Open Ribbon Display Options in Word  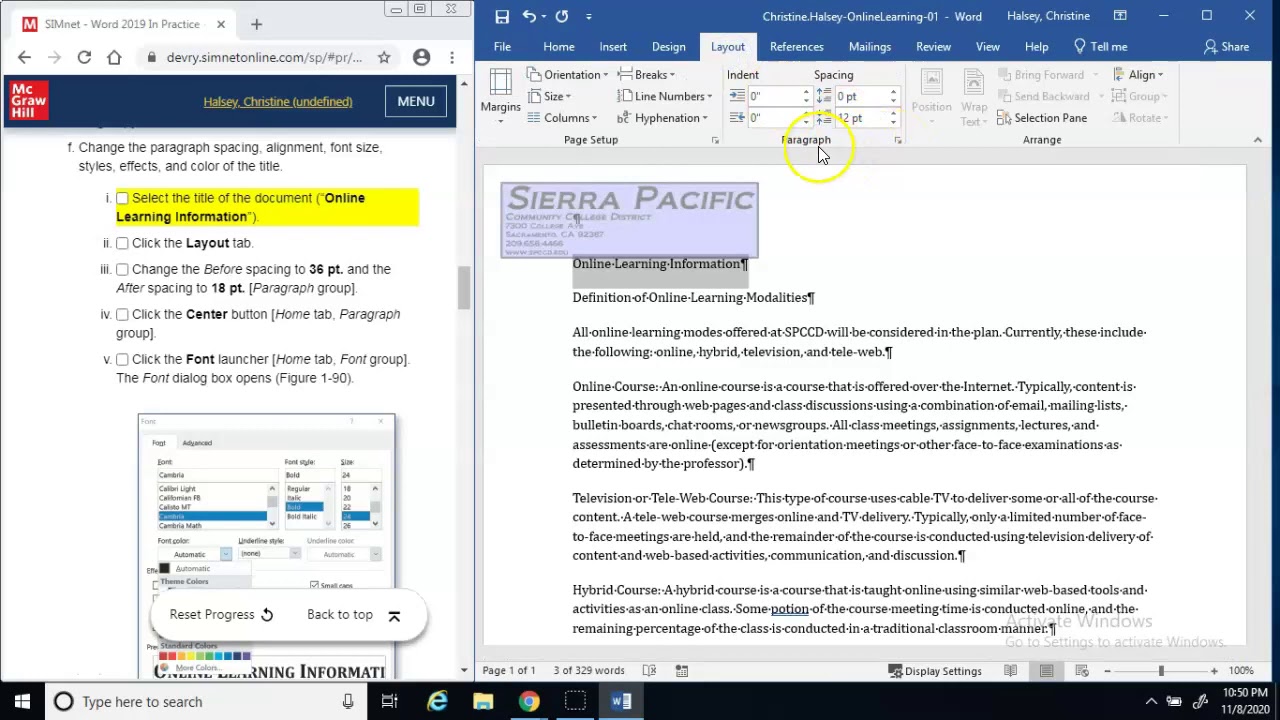1120,16
